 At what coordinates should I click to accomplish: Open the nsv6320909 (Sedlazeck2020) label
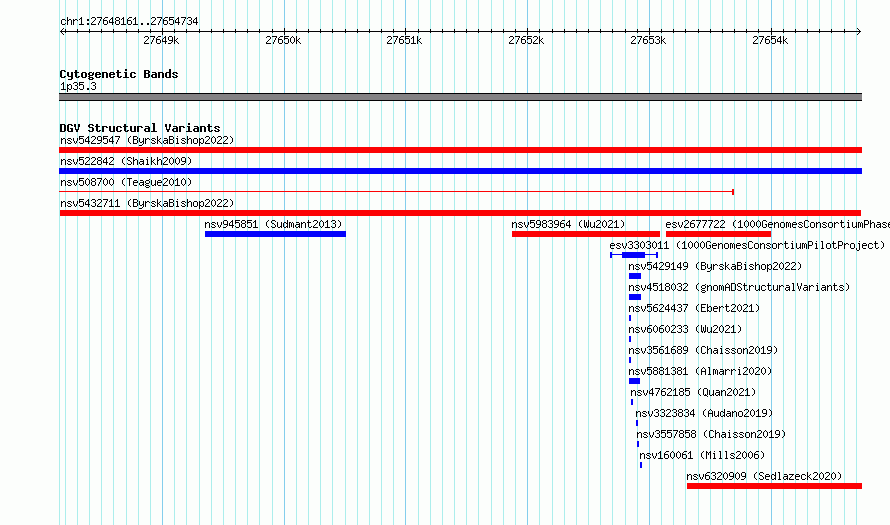click(764, 476)
